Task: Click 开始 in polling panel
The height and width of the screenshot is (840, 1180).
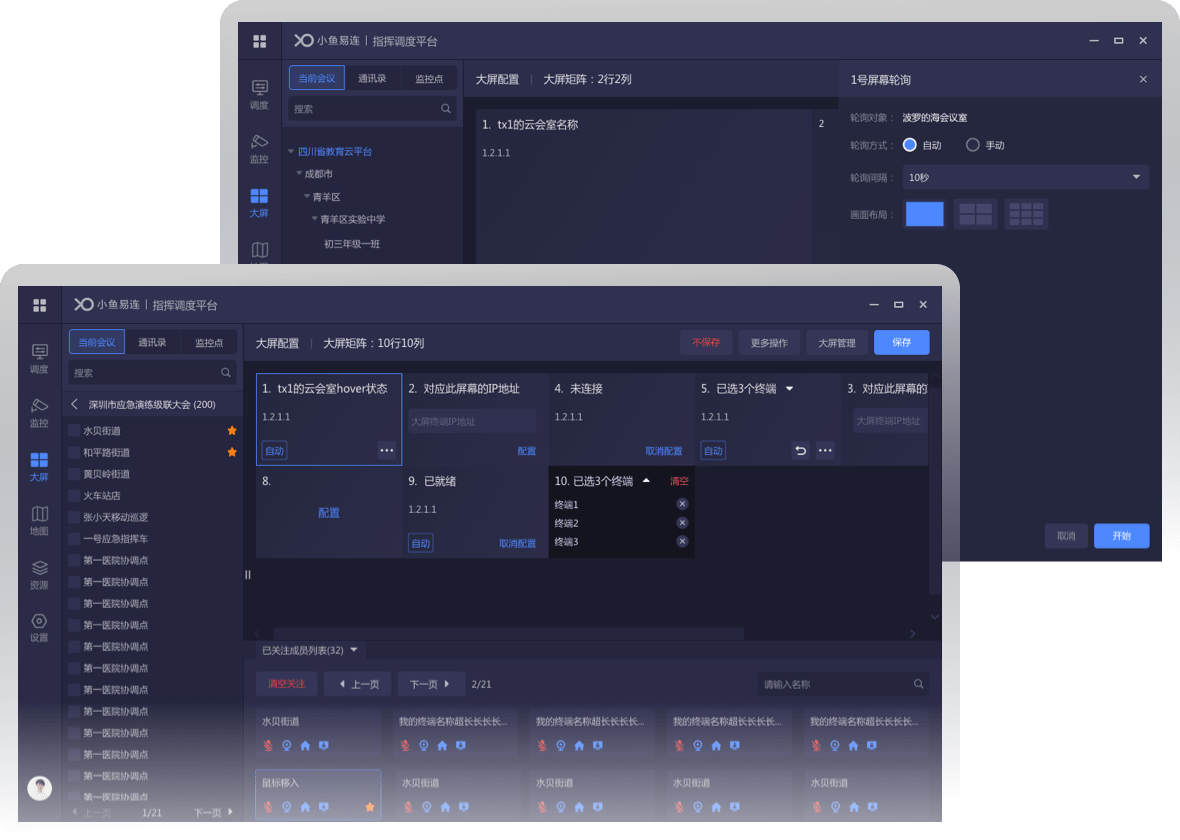Action: (1121, 535)
